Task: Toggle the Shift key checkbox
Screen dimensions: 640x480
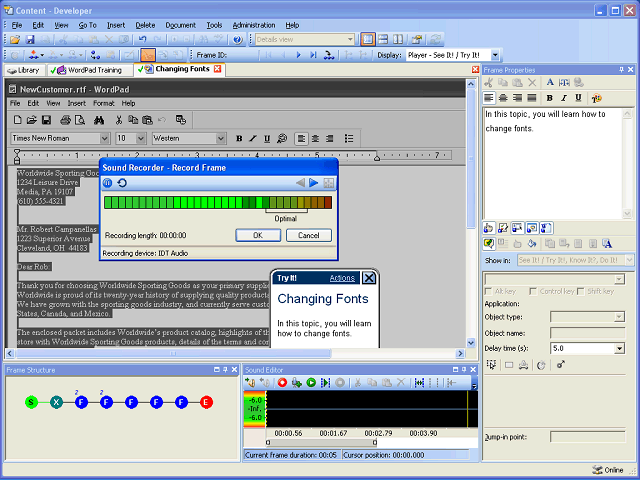Action: pos(581,291)
